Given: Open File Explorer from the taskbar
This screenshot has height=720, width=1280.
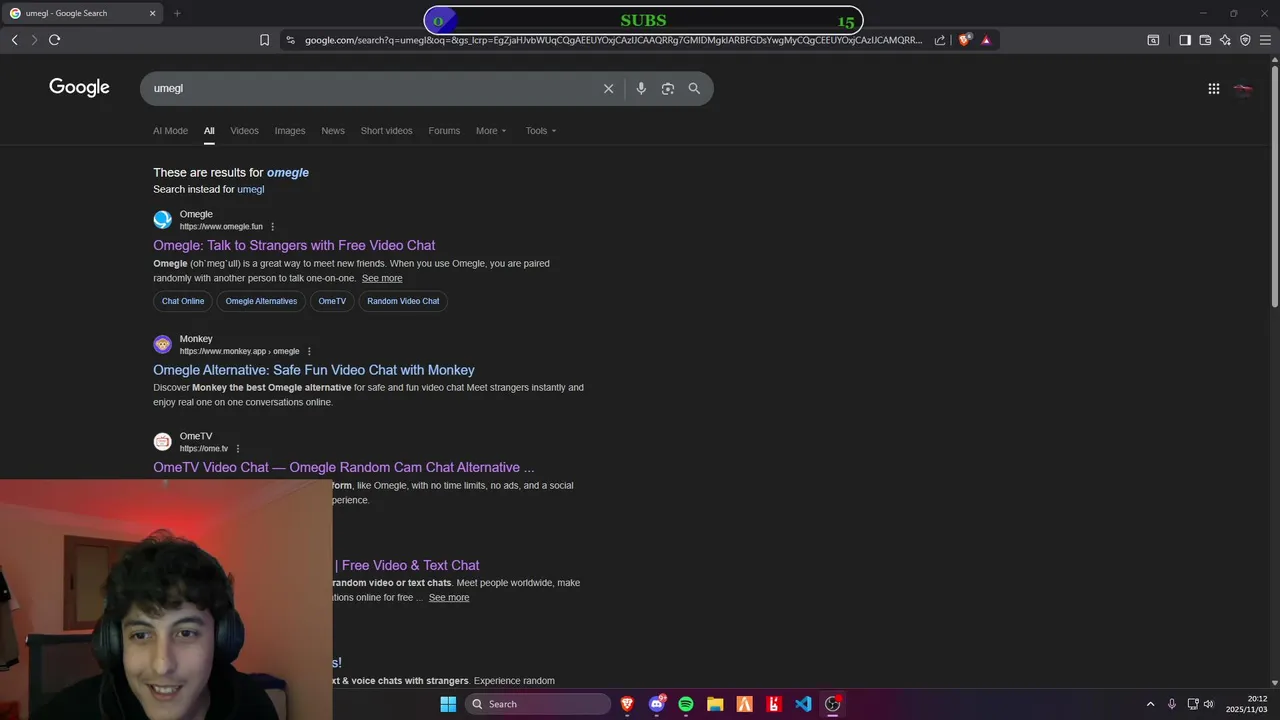Looking at the screenshot, I should click(715, 704).
